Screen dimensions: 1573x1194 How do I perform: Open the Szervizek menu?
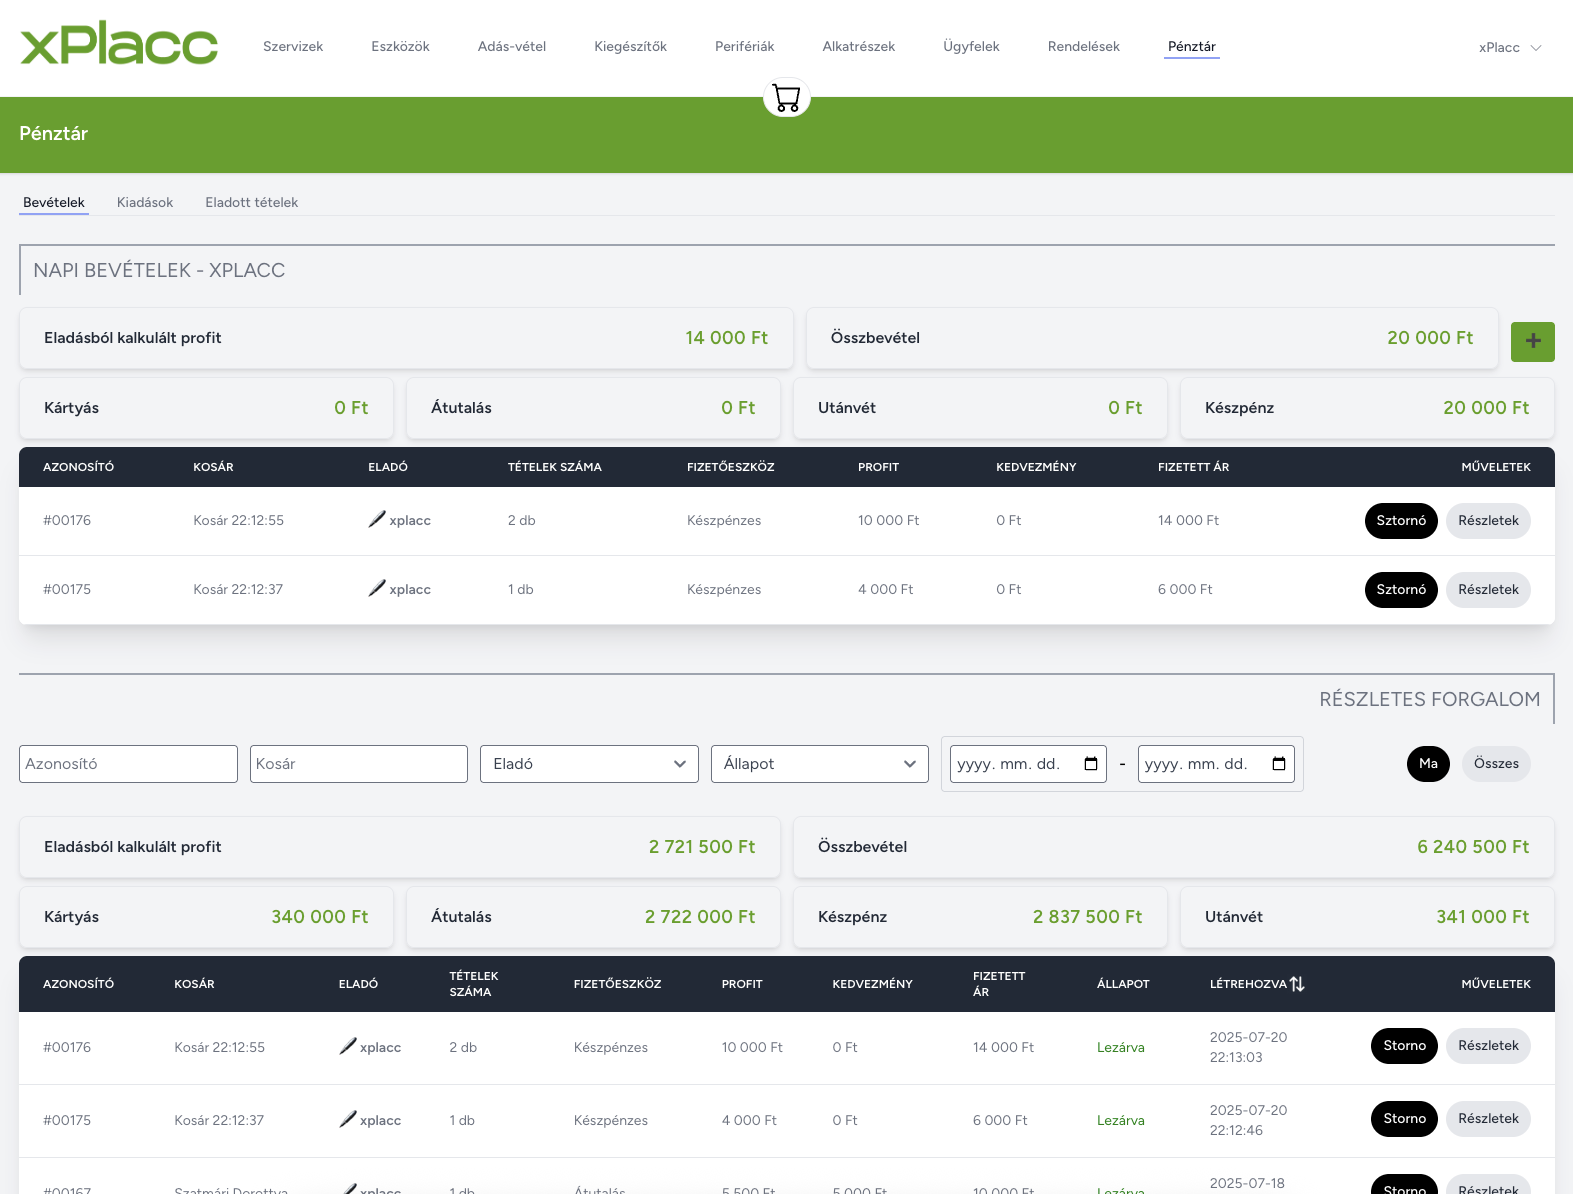coord(293,46)
